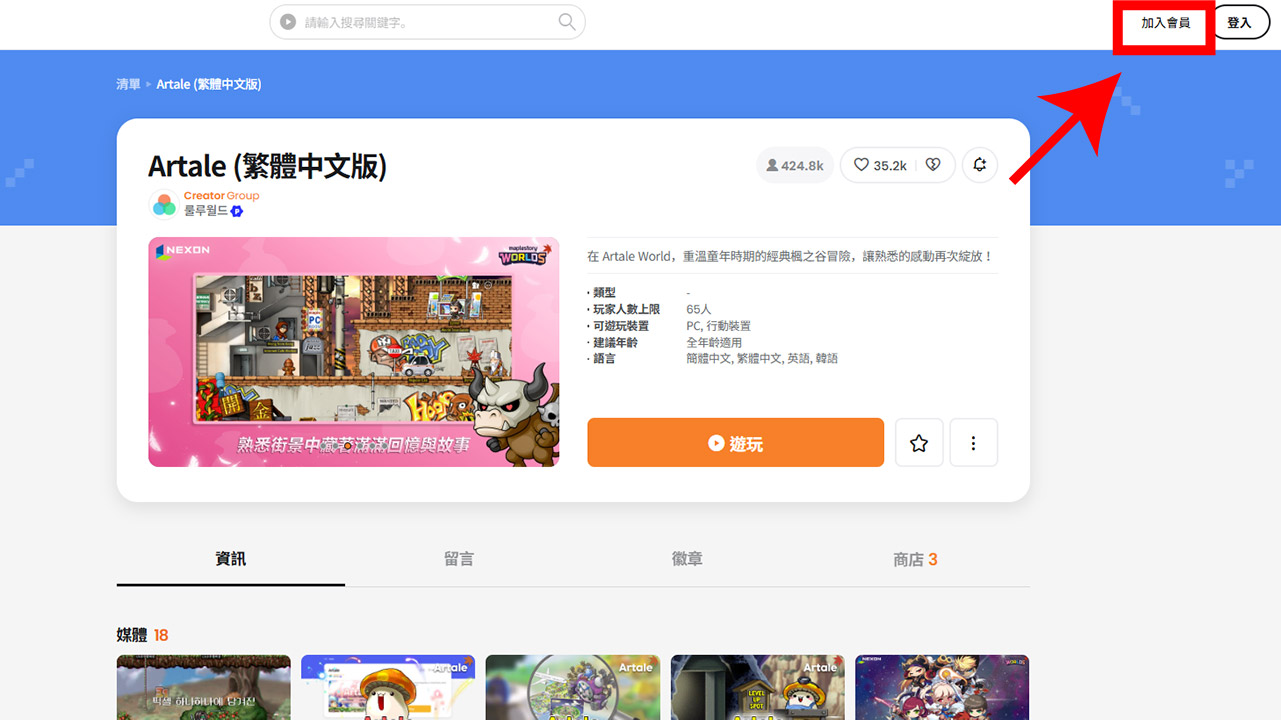Click the magnifier search icon
Screen dimensions: 1281x720
(566, 21)
